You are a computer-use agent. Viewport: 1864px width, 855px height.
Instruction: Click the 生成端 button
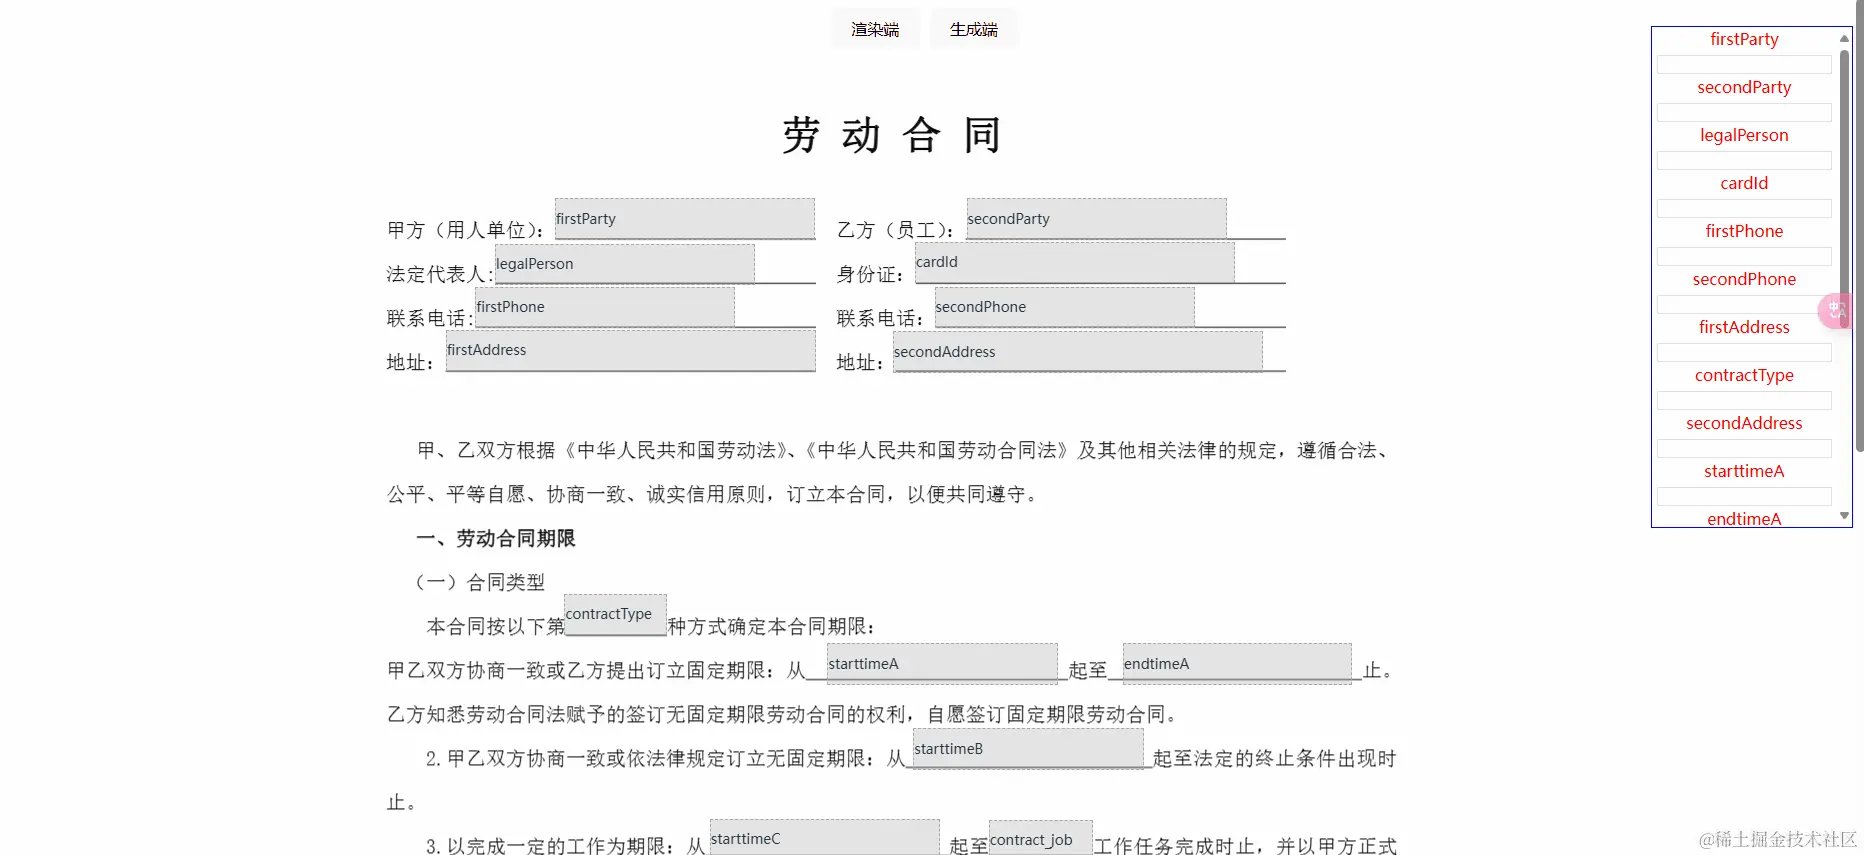click(x=974, y=29)
